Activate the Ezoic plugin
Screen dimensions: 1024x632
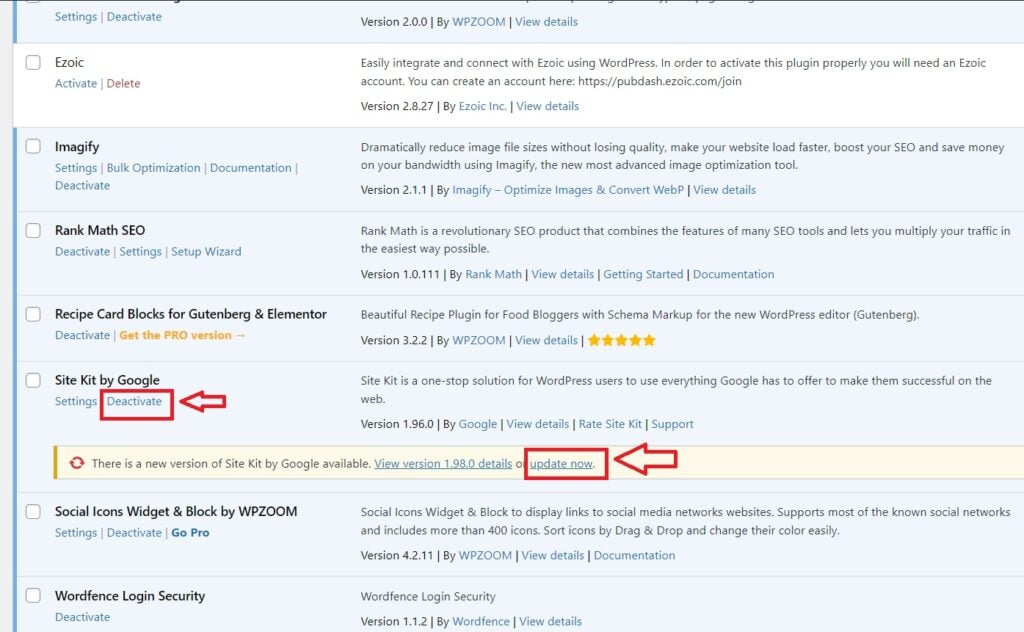[76, 84]
